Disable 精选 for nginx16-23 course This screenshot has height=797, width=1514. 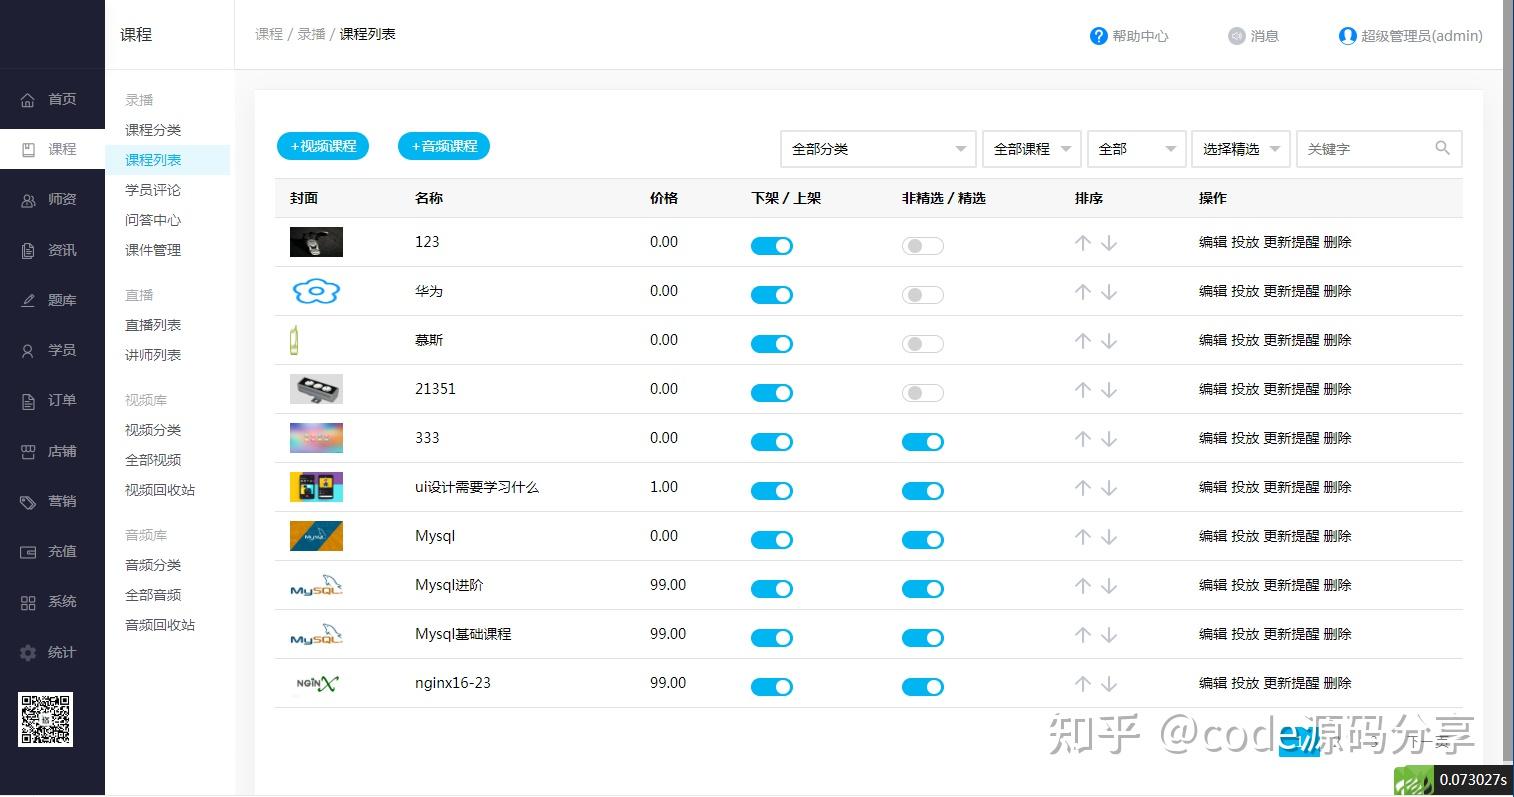[x=922, y=686]
